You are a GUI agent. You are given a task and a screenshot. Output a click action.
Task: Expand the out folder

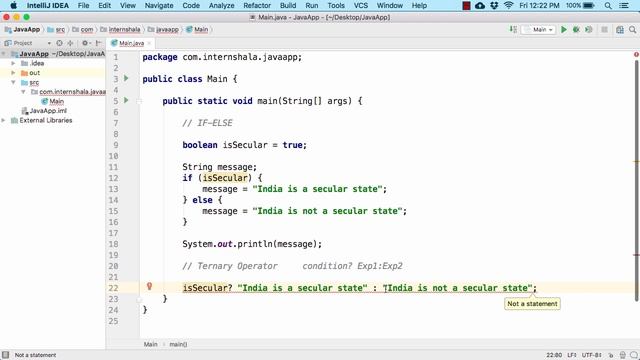(x=13, y=73)
